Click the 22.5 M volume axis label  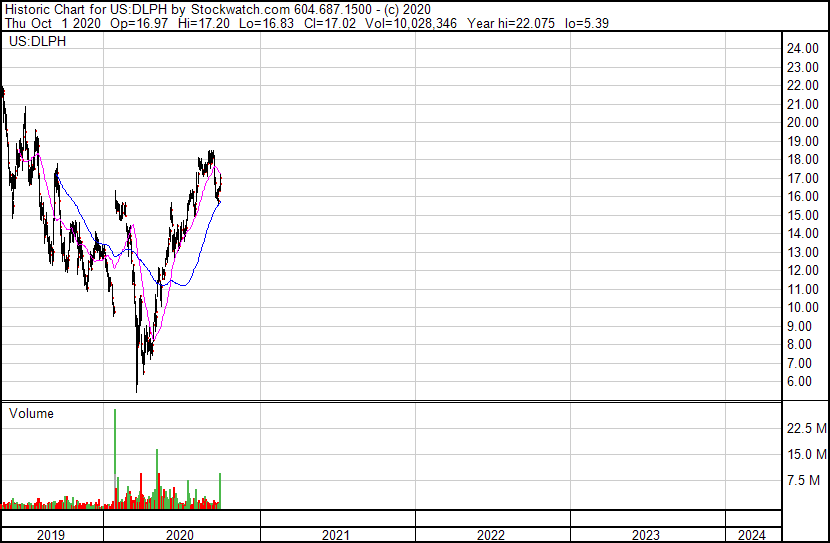click(x=806, y=429)
